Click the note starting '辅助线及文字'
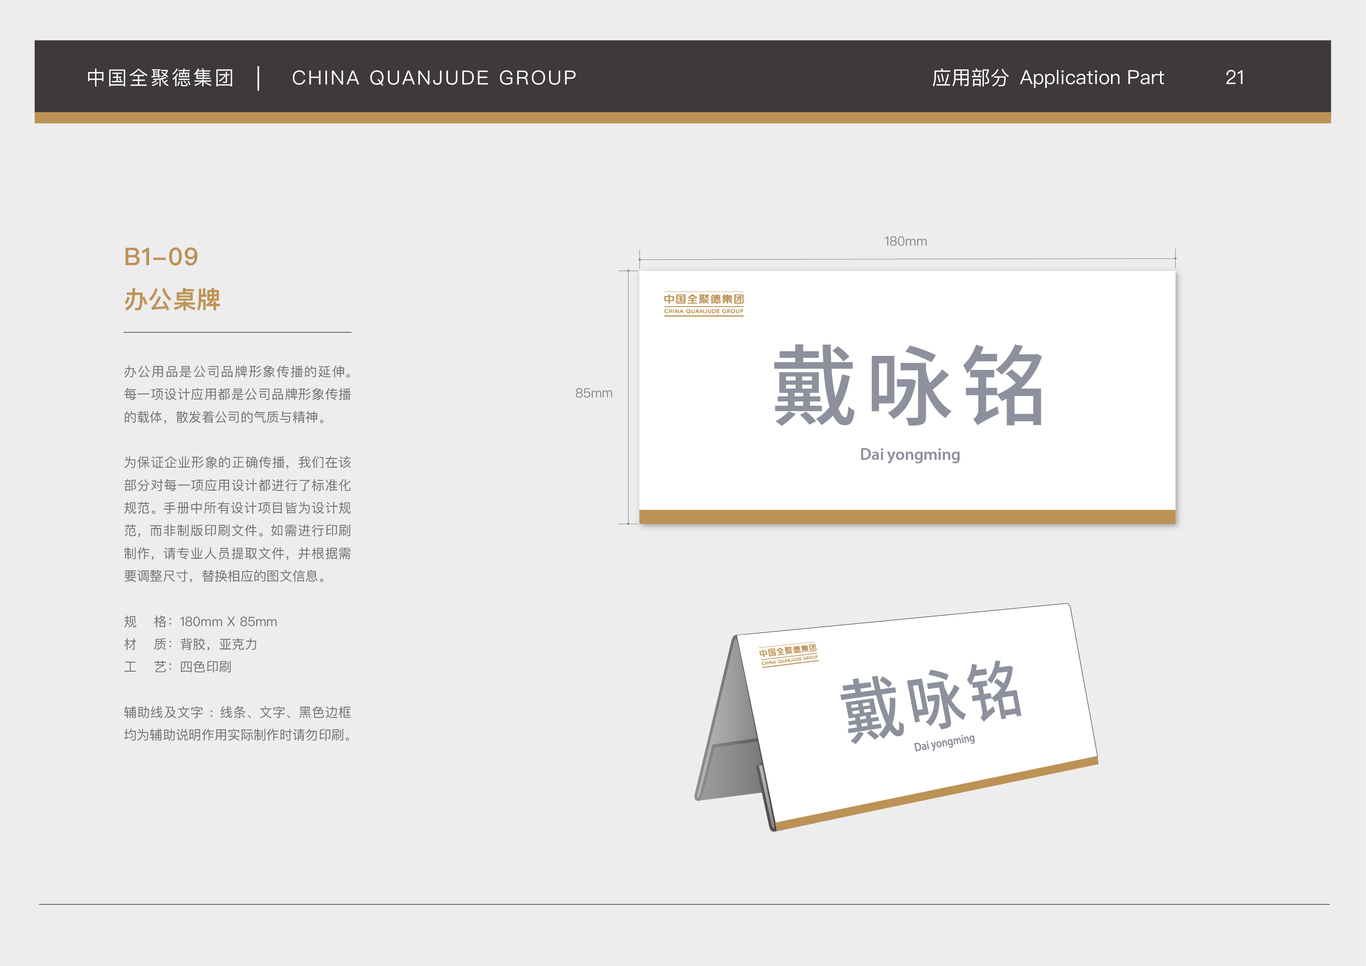Screen dimensions: 1366x966 click(238, 724)
